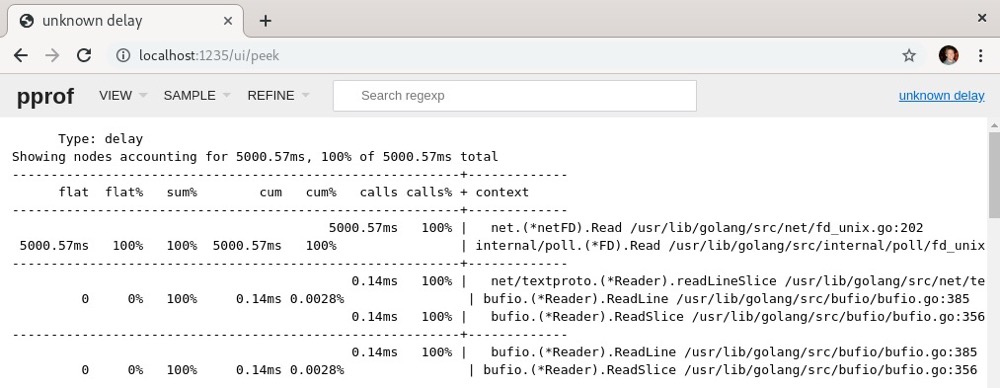Expand the SAMPLE dropdown menu
Screen dimensions: 1000x388
point(197,96)
